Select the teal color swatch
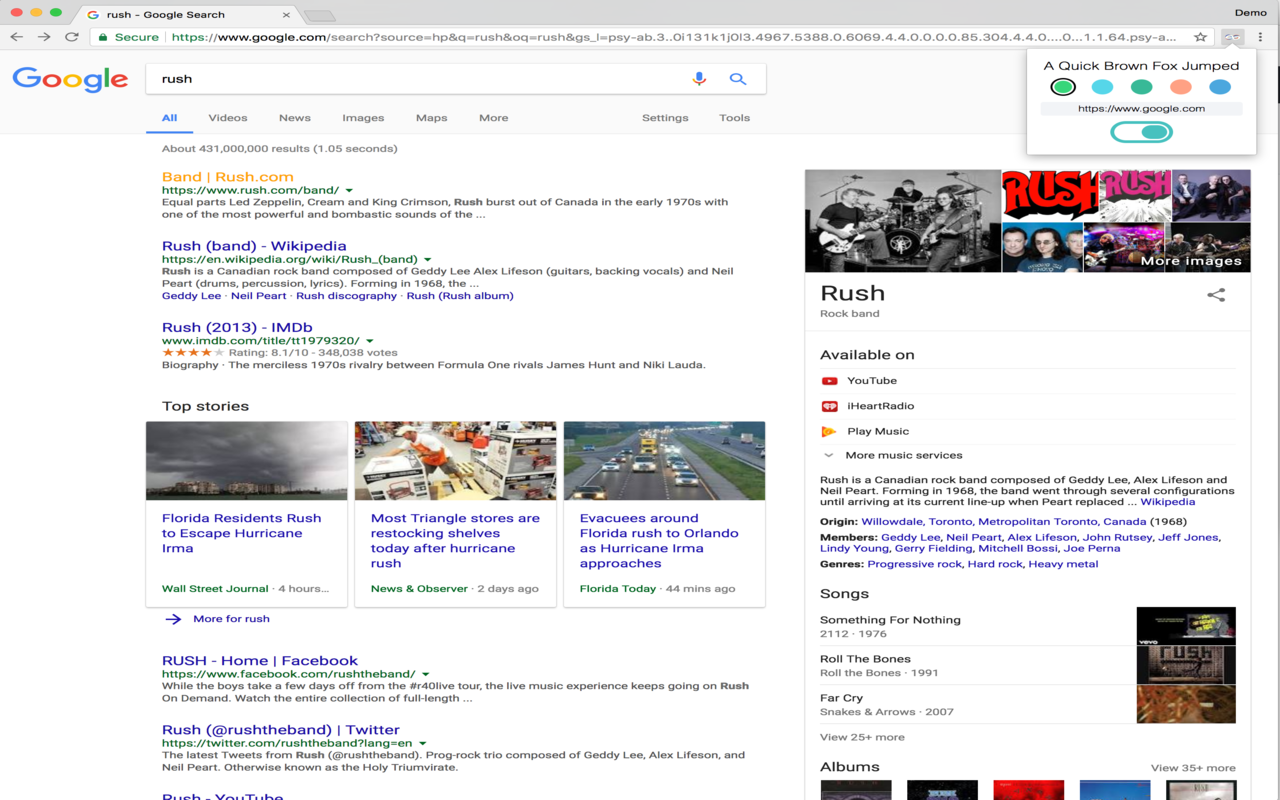Image resolution: width=1280 pixels, height=800 pixels. pos(1141,87)
